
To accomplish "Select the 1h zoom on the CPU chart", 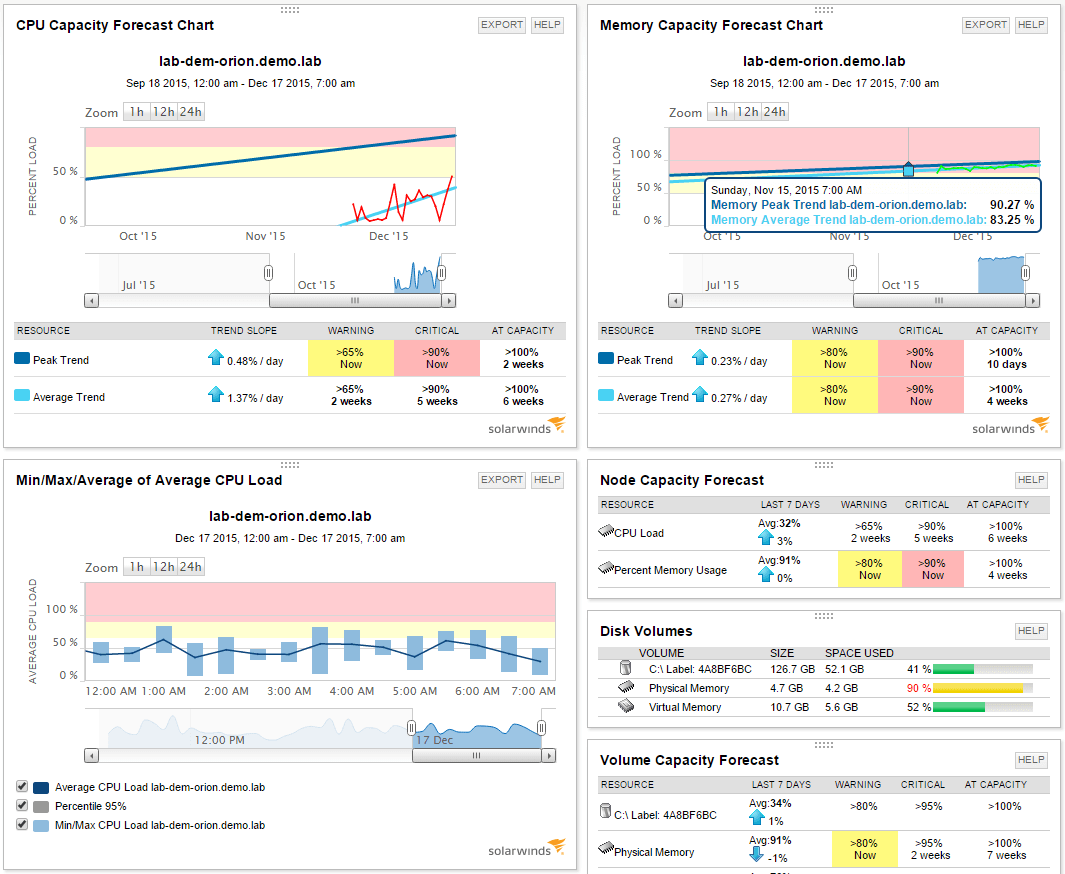I will click(x=137, y=112).
